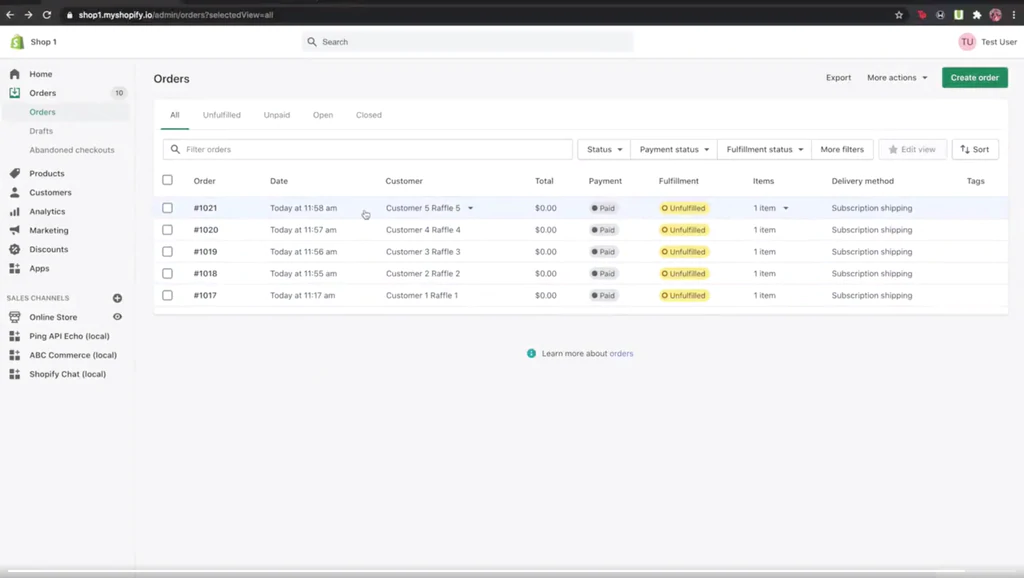Image resolution: width=1024 pixels, height=578 pixels.
Task: Click the Customers person icon
Action: (15, 193)
